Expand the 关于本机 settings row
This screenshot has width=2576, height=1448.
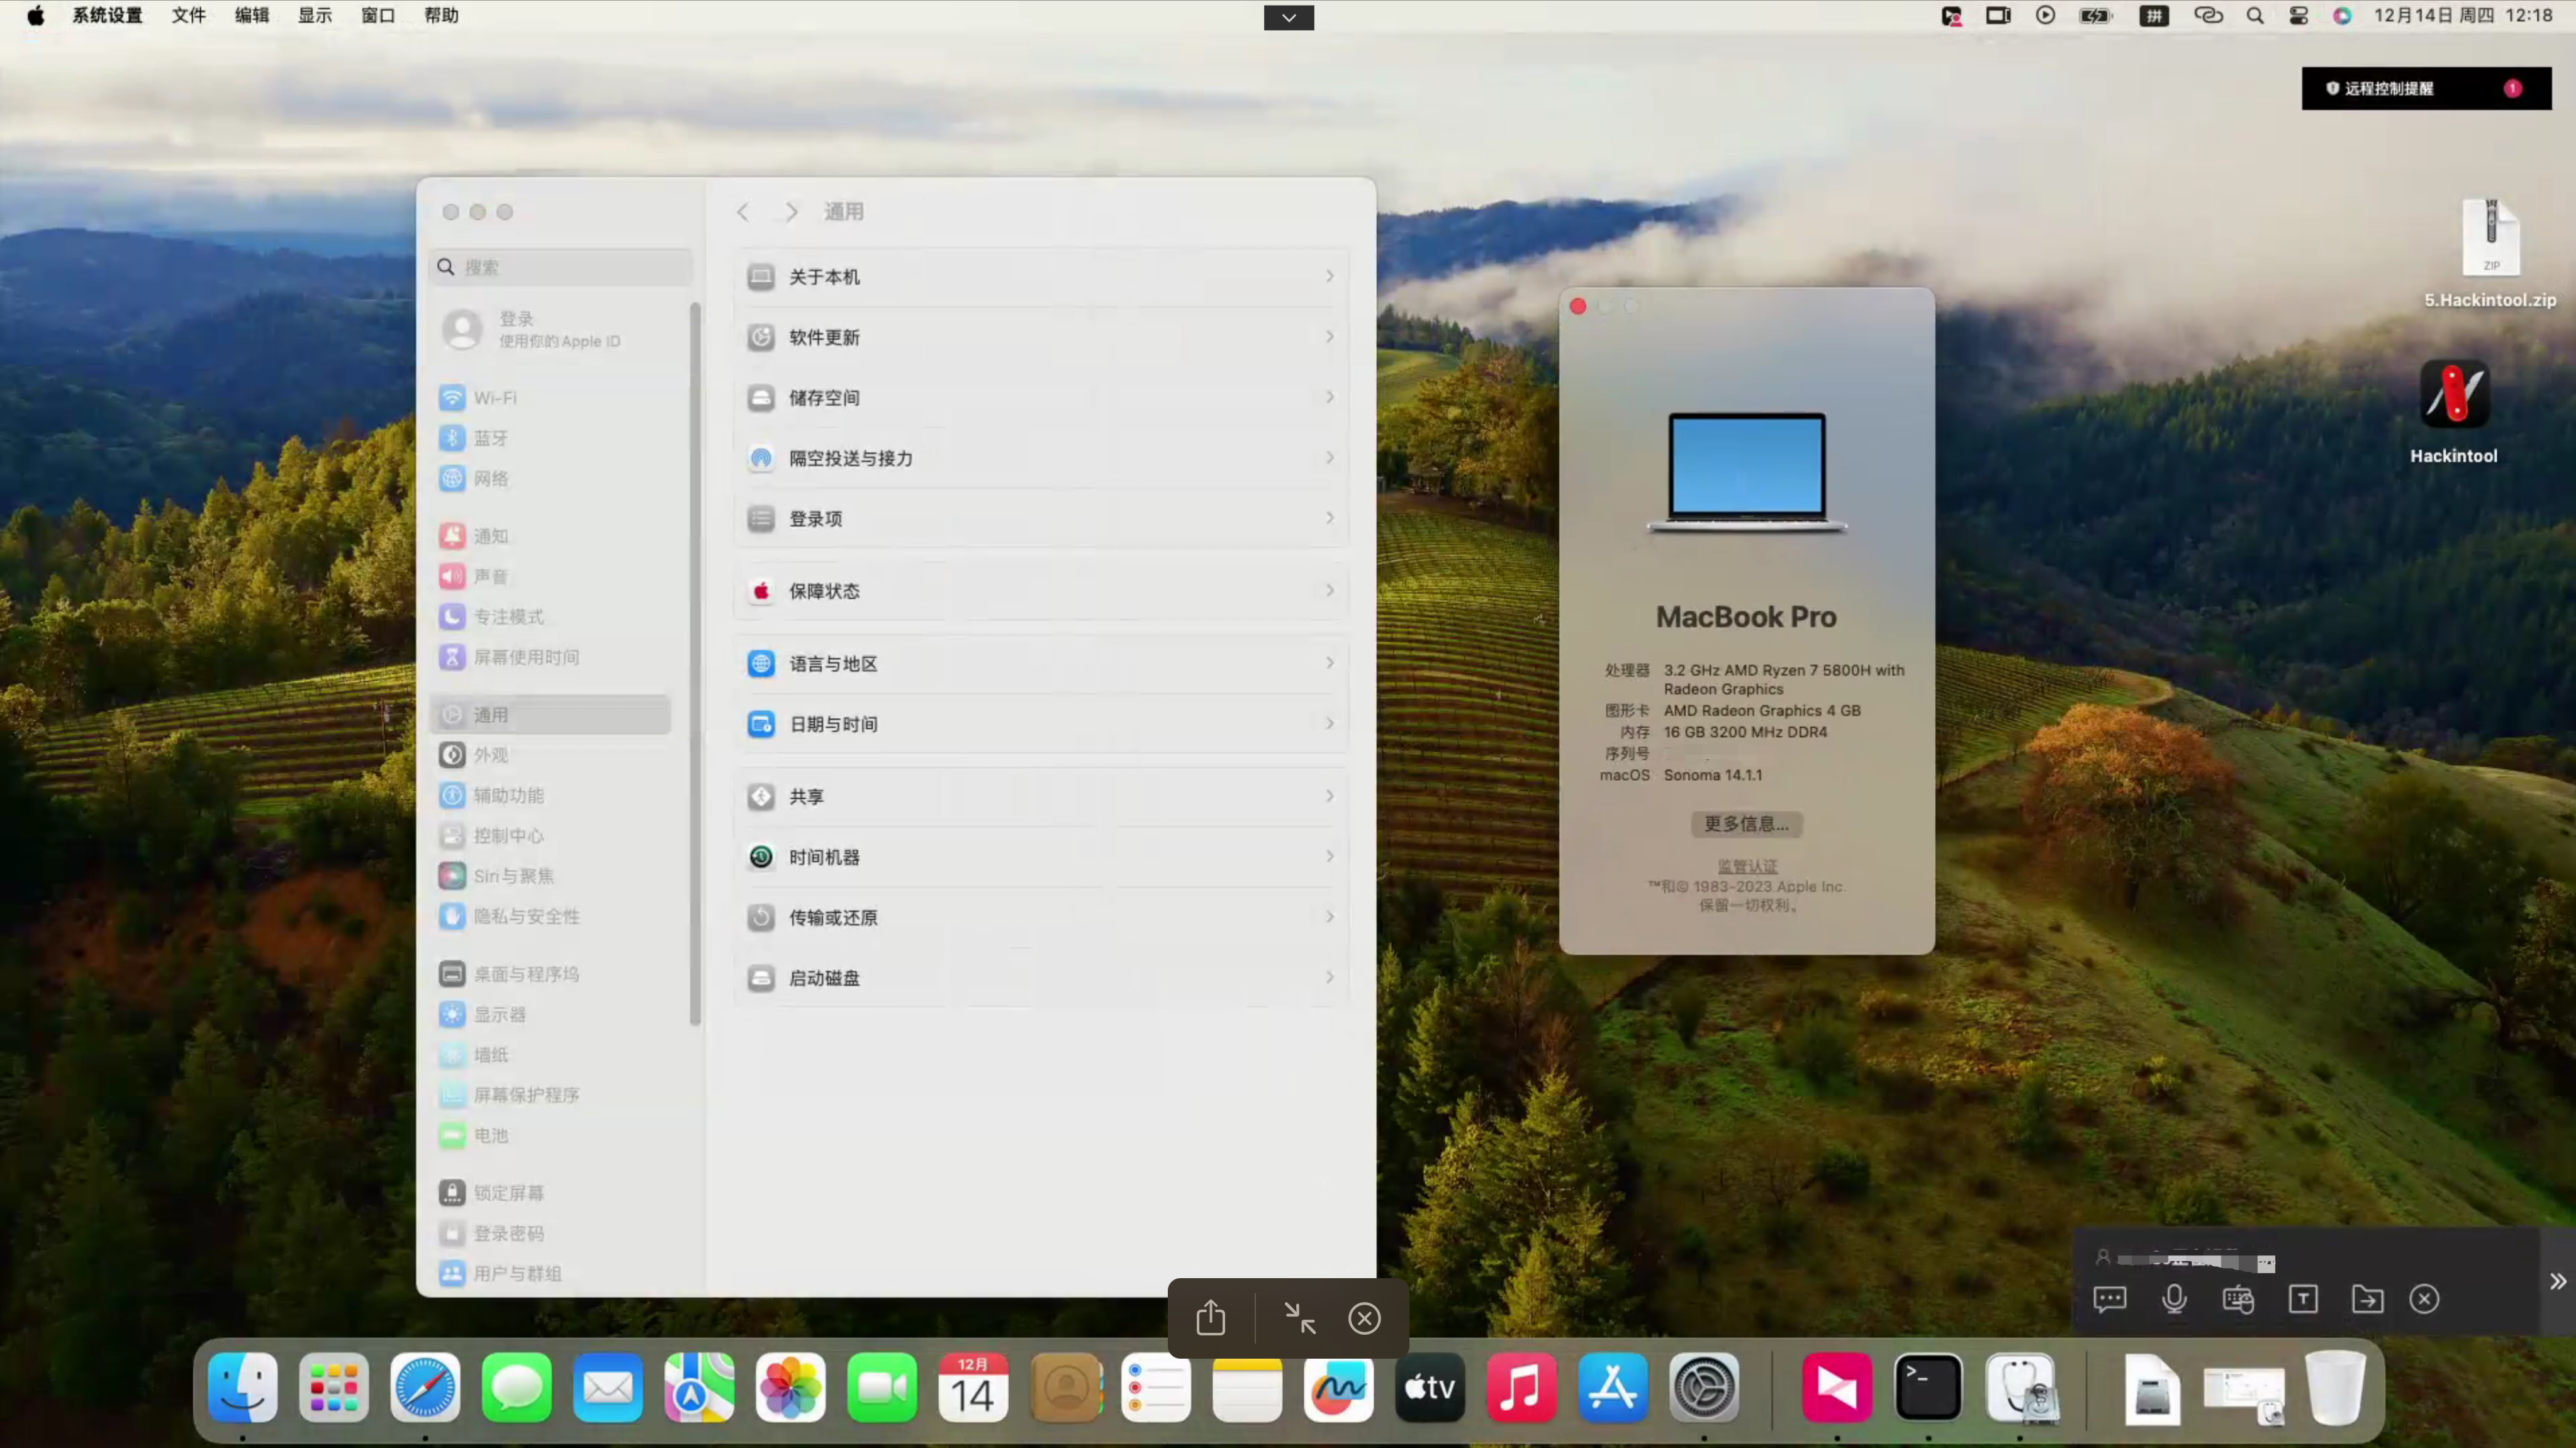[x=1040, y=277]
